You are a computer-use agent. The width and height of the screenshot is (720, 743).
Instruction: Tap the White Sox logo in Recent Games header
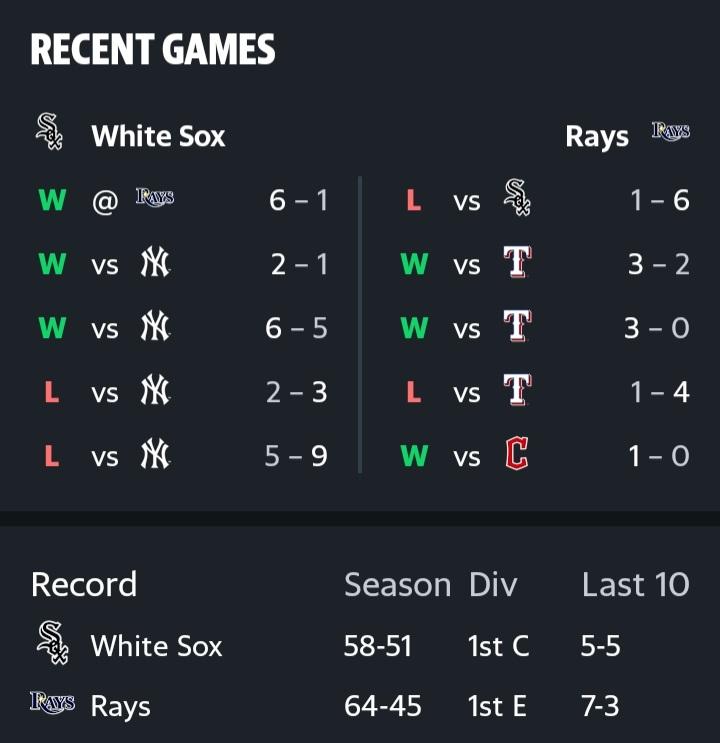click(x=49, y=131)
